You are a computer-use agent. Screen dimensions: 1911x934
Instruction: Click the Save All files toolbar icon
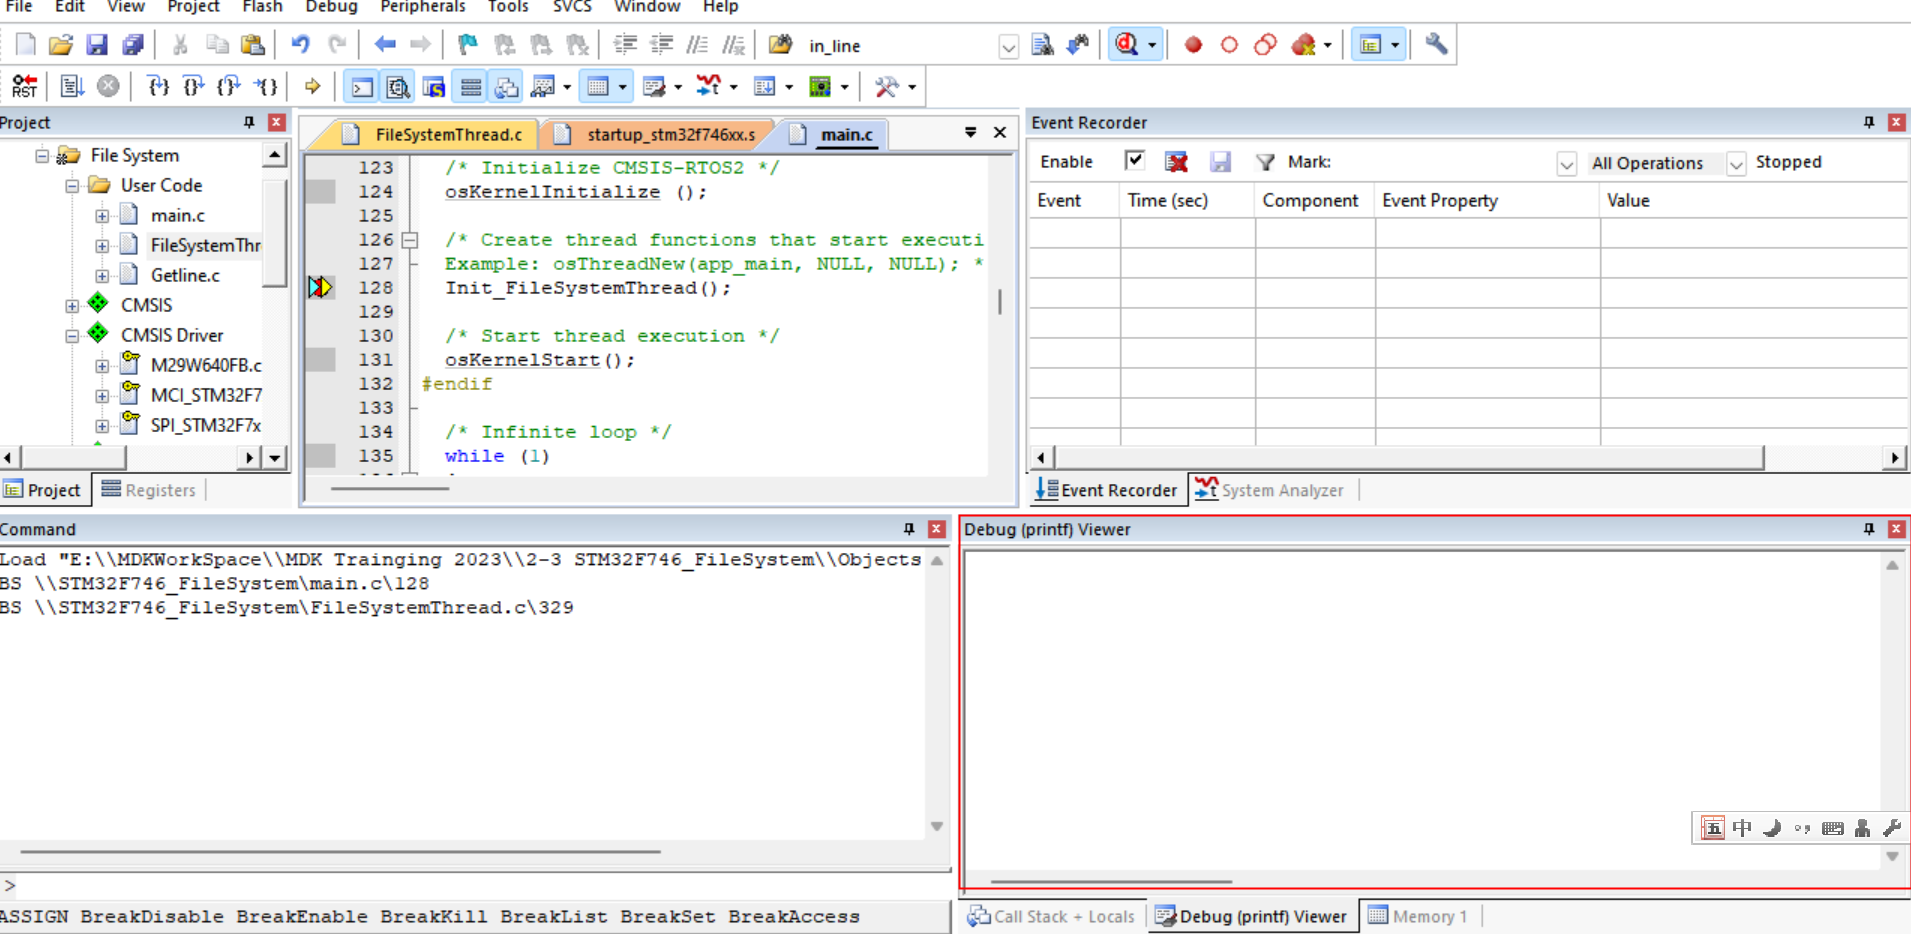coord(132,45)
